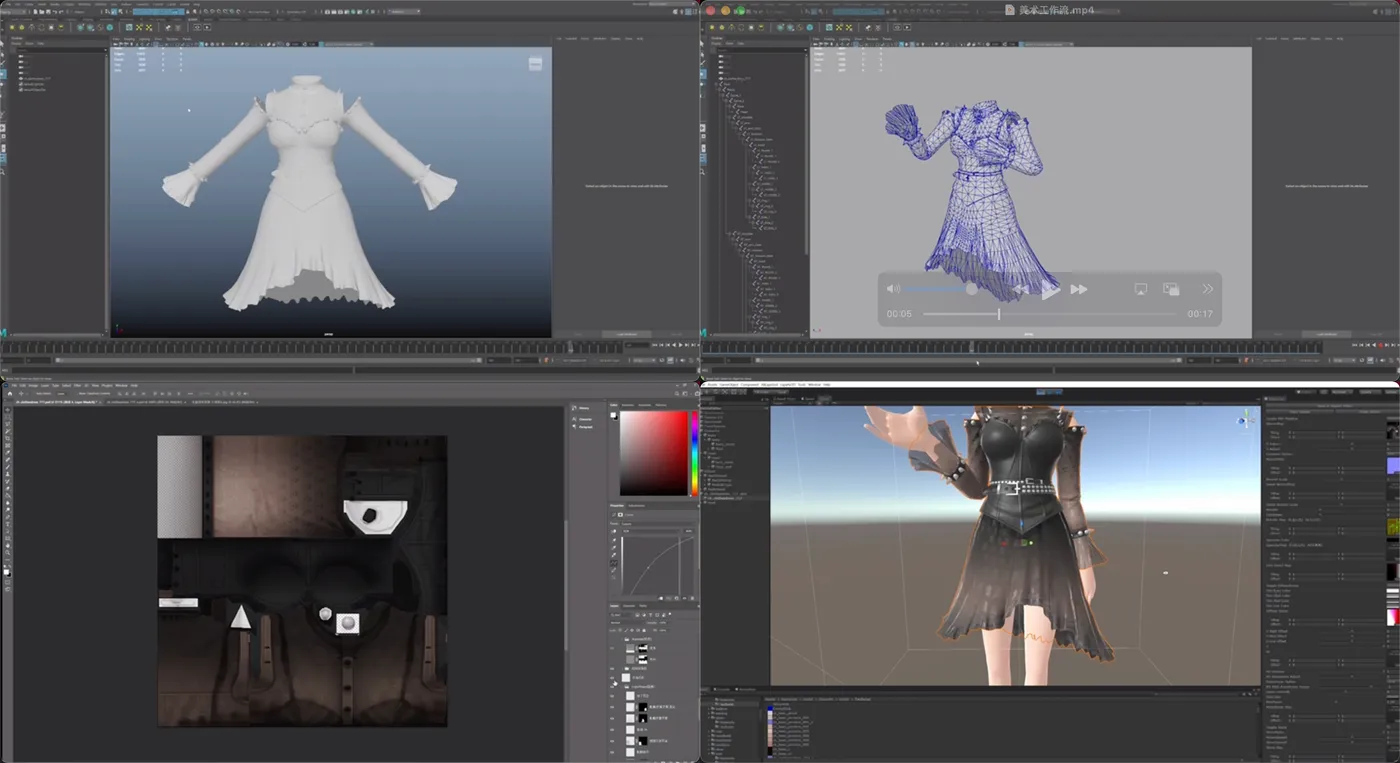The image size is (1400, 763).
Task: Mute the video via speaker icon
Action: click(893, 289)
